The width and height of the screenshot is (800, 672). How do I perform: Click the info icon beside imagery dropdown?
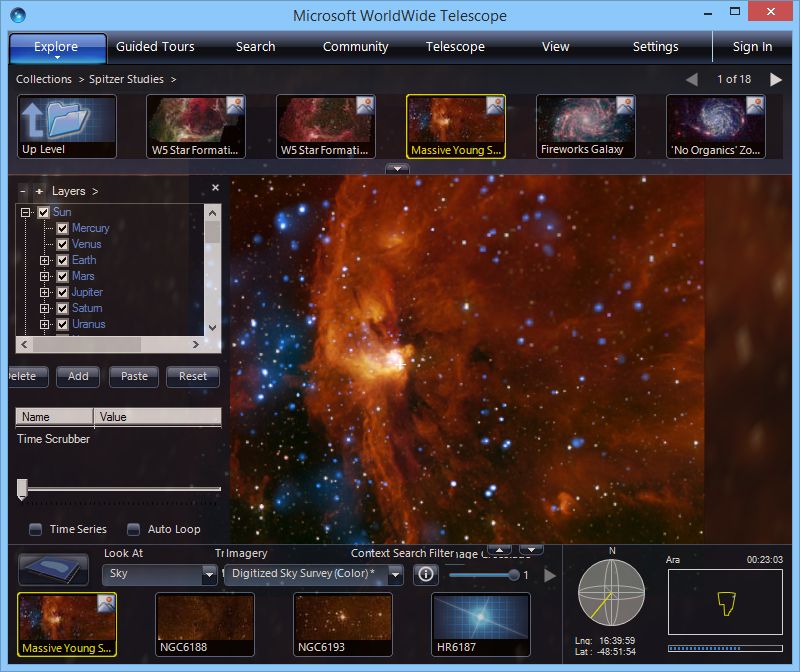(426, 574)
